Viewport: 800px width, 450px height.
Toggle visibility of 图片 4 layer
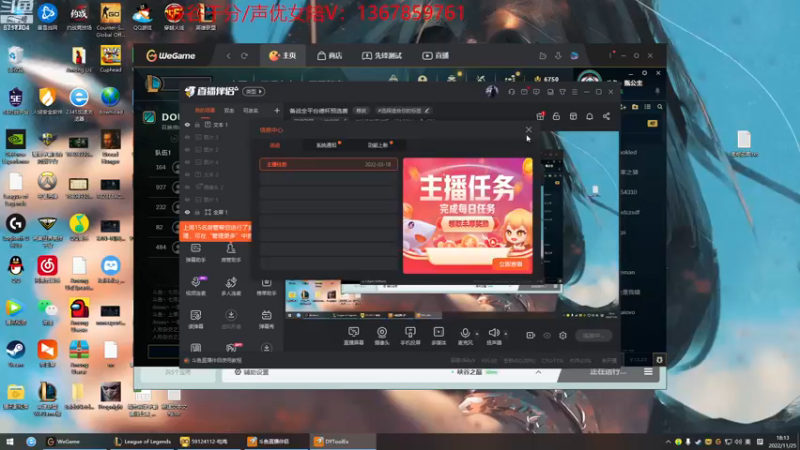(x=187, y=162)
